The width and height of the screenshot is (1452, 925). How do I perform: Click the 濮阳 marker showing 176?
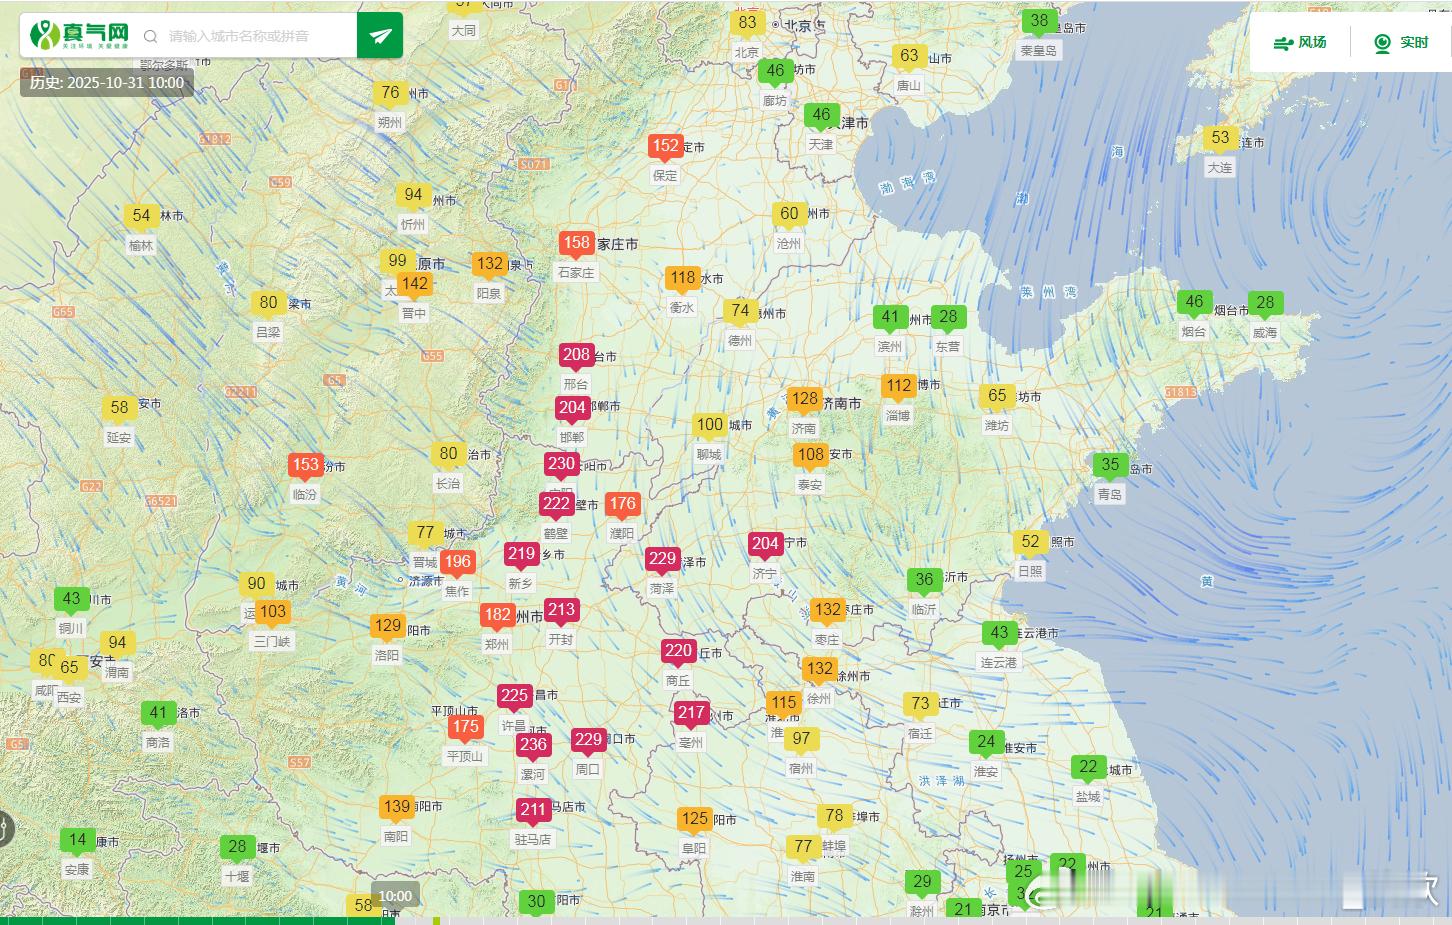622,506
